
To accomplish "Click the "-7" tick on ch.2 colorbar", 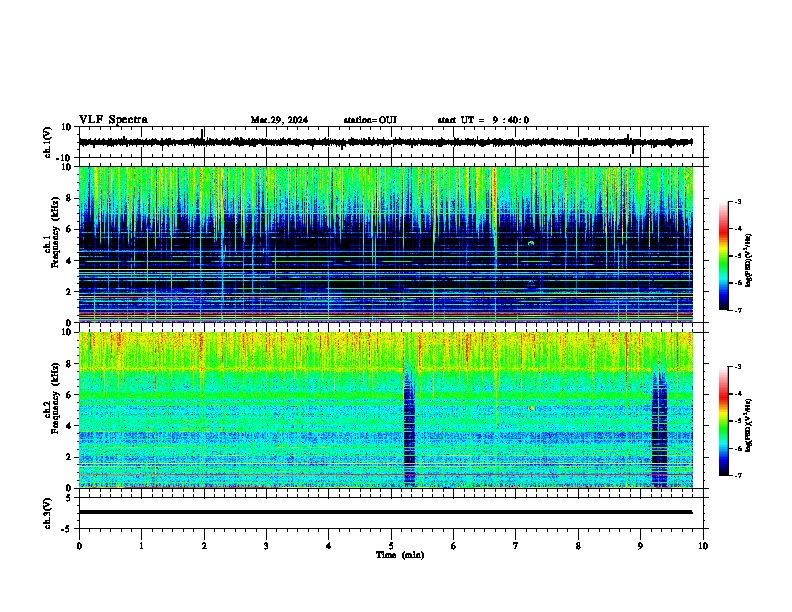I will click(x=737, y=476).
